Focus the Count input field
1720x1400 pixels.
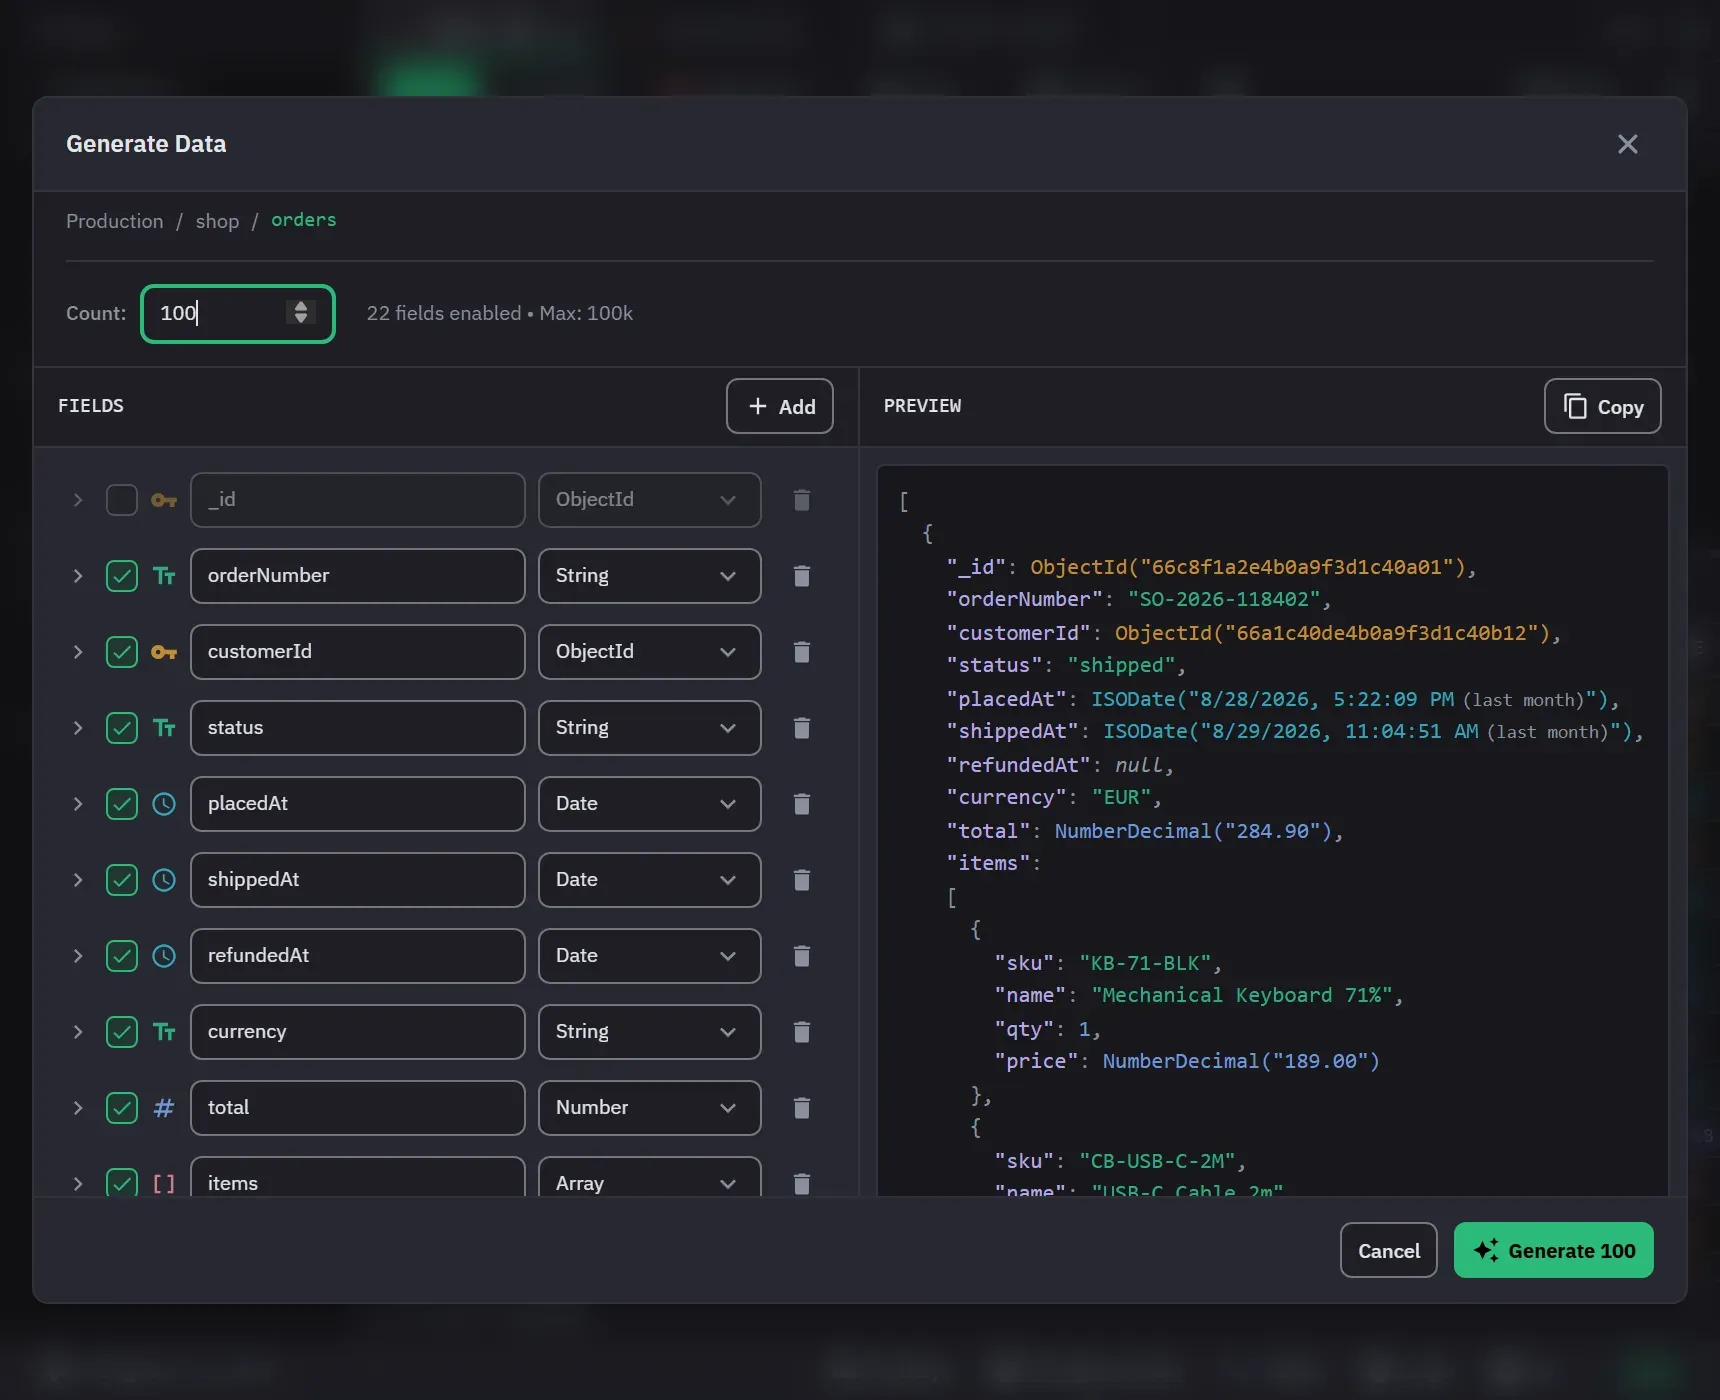pyautogui.click(x=238, y=314)
